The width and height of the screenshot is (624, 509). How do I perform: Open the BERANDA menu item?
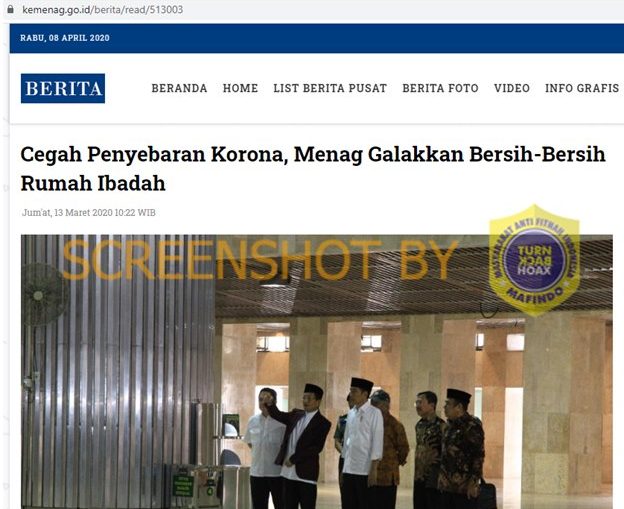click(x=179, y=88)
